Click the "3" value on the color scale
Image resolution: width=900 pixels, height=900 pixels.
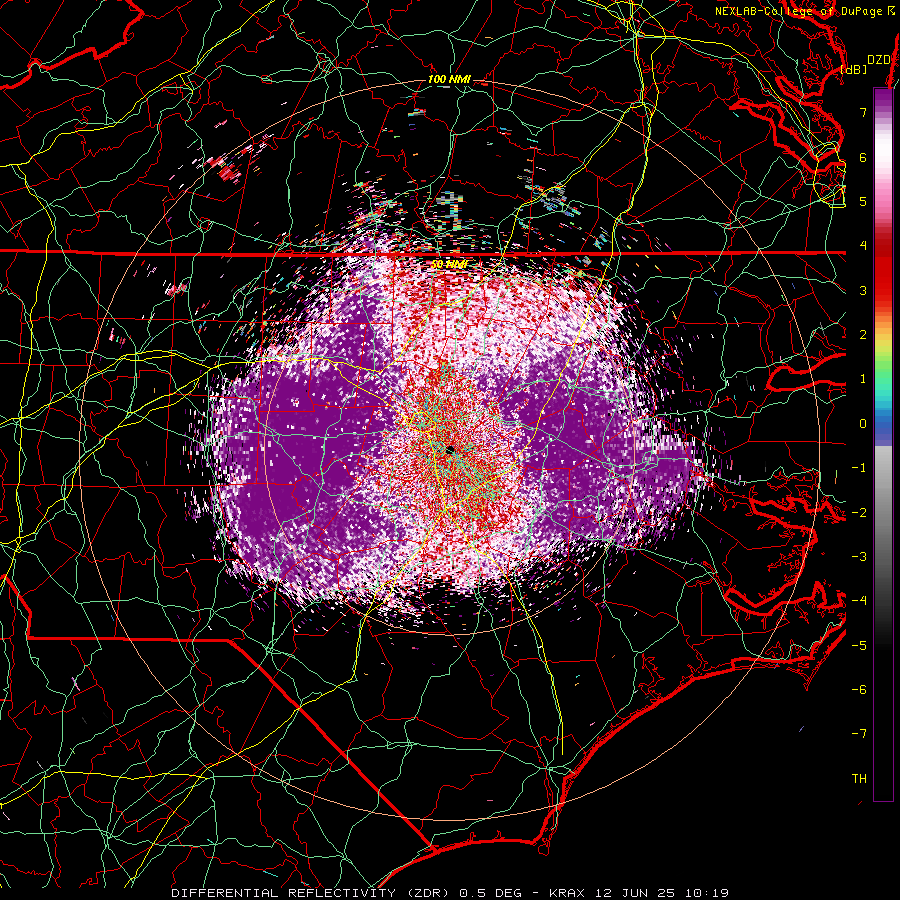click(x=863, y=290)
